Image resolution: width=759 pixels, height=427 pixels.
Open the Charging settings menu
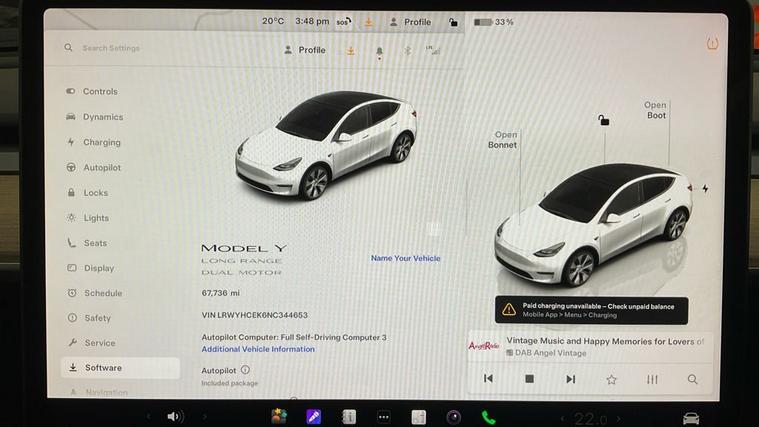tap(93, 142)
